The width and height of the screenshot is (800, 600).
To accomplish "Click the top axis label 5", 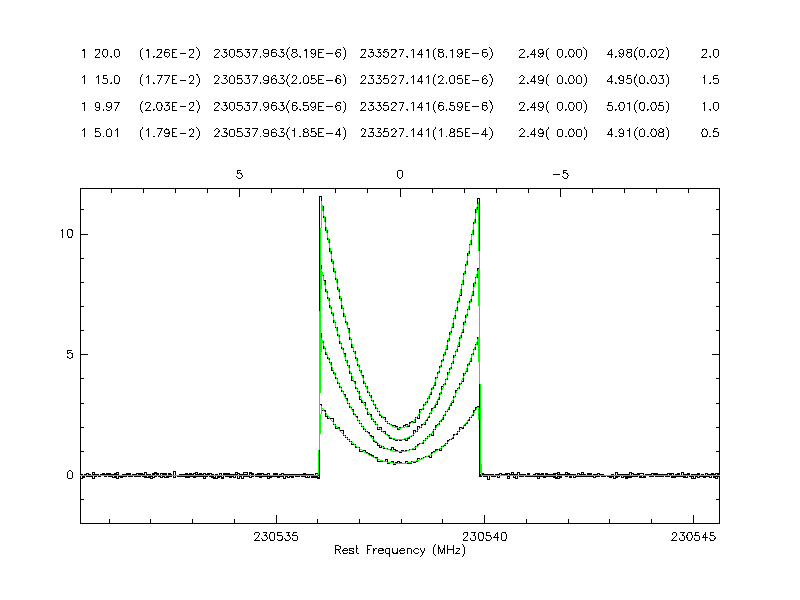I will (239, 174).
